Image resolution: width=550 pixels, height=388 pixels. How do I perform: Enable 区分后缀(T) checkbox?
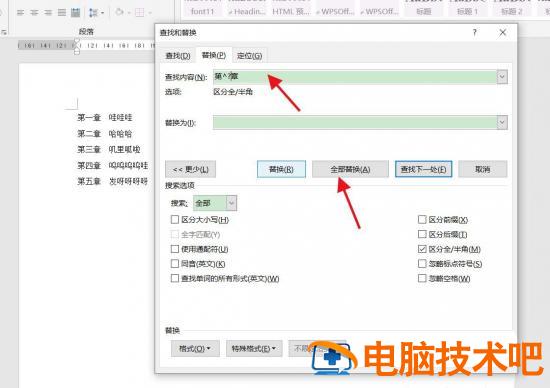422,234
